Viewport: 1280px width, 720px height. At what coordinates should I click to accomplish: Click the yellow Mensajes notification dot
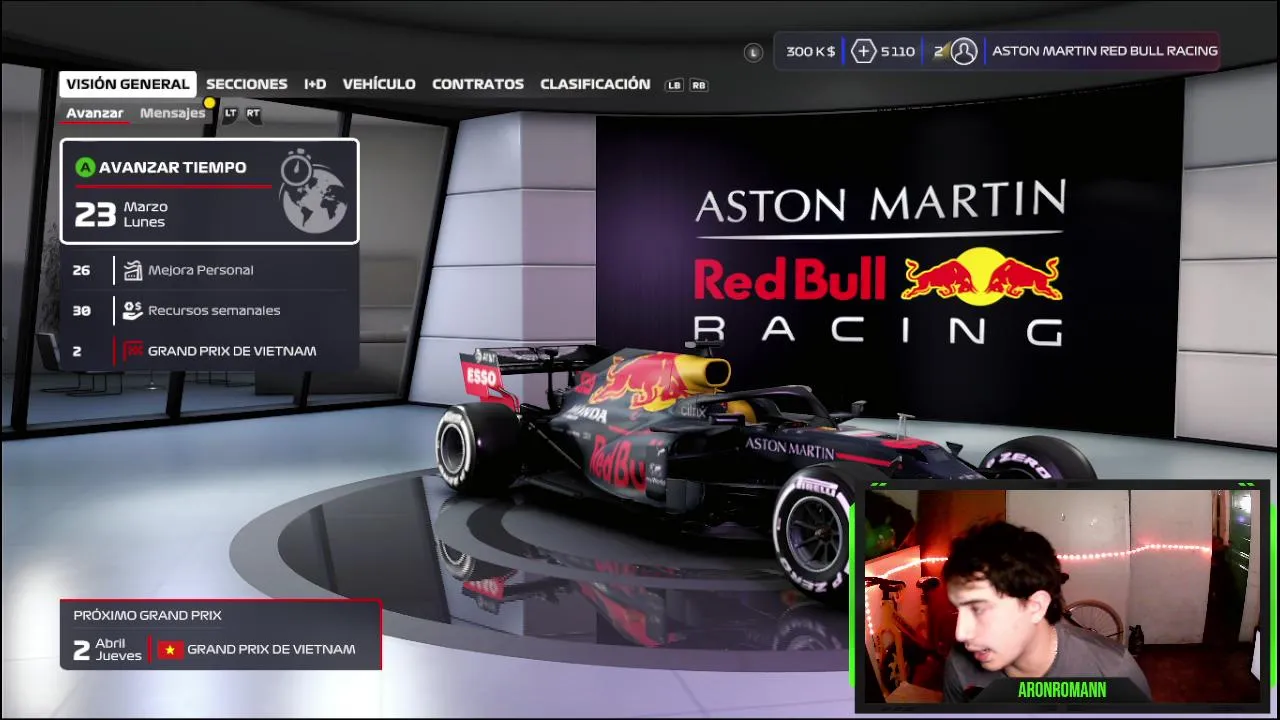coord(209,103)
